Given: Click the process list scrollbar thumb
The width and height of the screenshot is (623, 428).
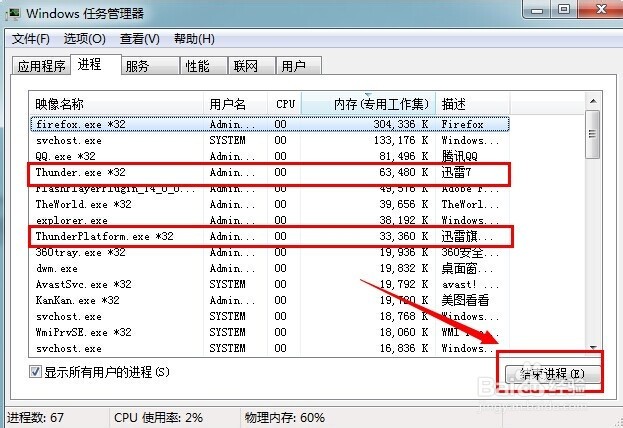Looking at the screenshot, I should pos(593,134).
